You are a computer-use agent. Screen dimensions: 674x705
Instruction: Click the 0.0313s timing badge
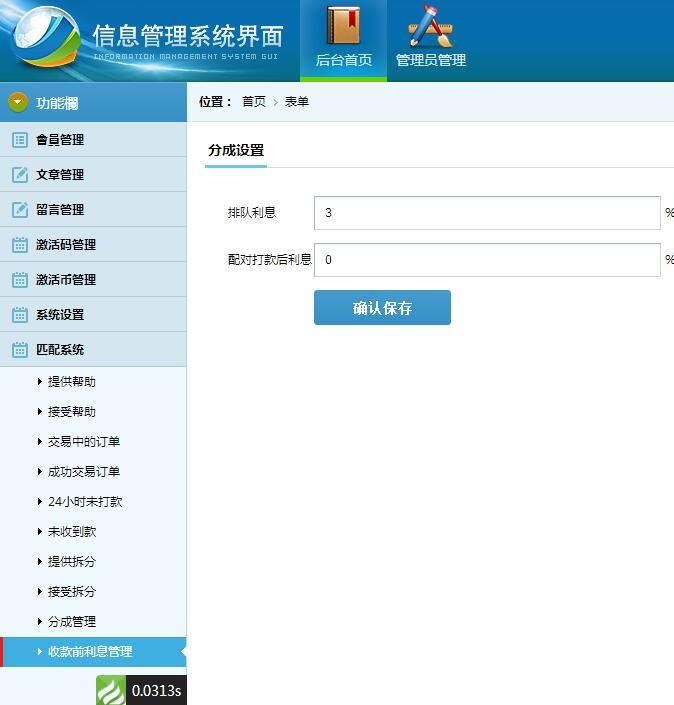[156, 690]
